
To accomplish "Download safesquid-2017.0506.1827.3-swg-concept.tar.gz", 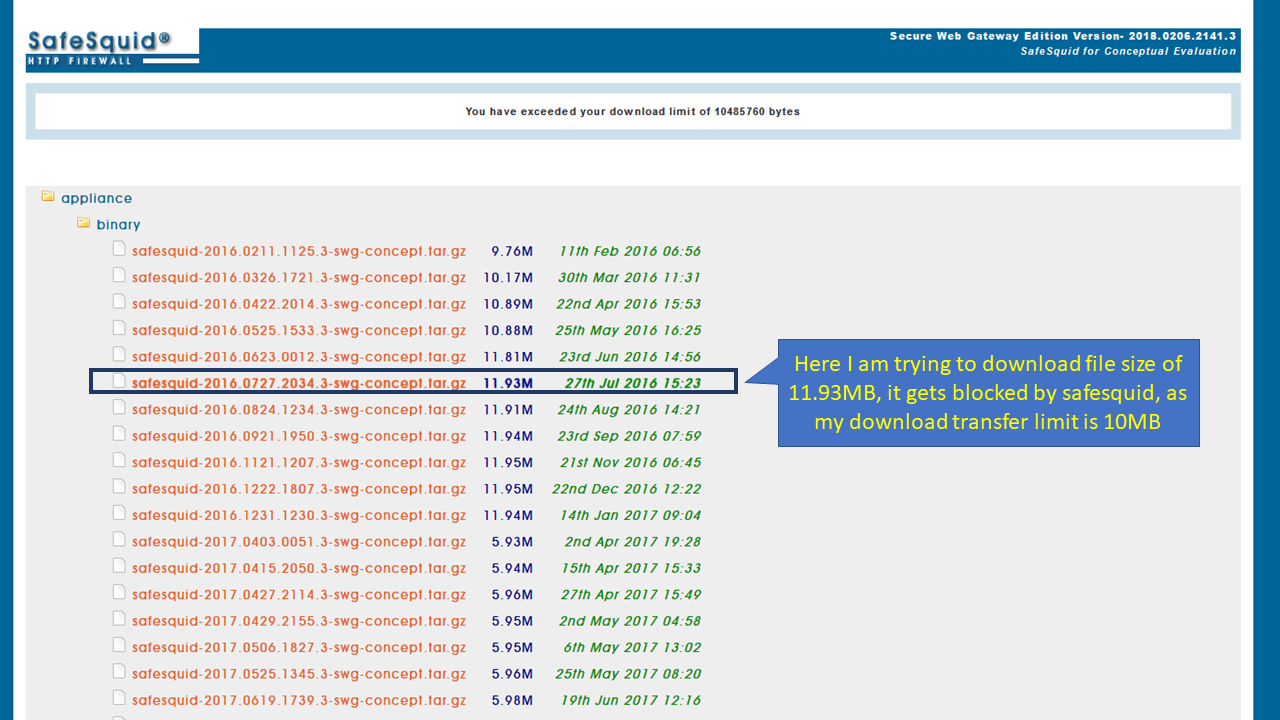I will 299,648.
